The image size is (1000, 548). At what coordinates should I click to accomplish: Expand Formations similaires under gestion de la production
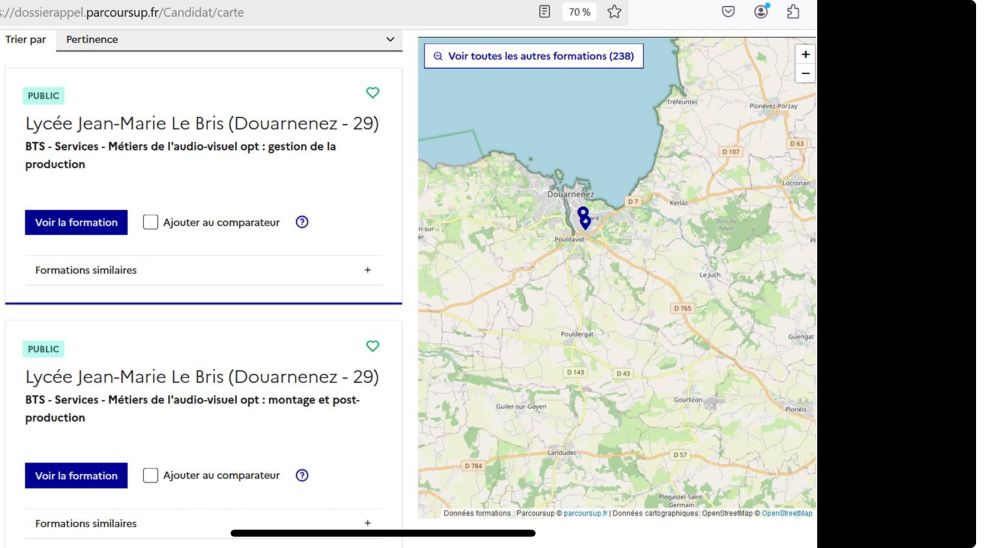click(x=203, y=270)
